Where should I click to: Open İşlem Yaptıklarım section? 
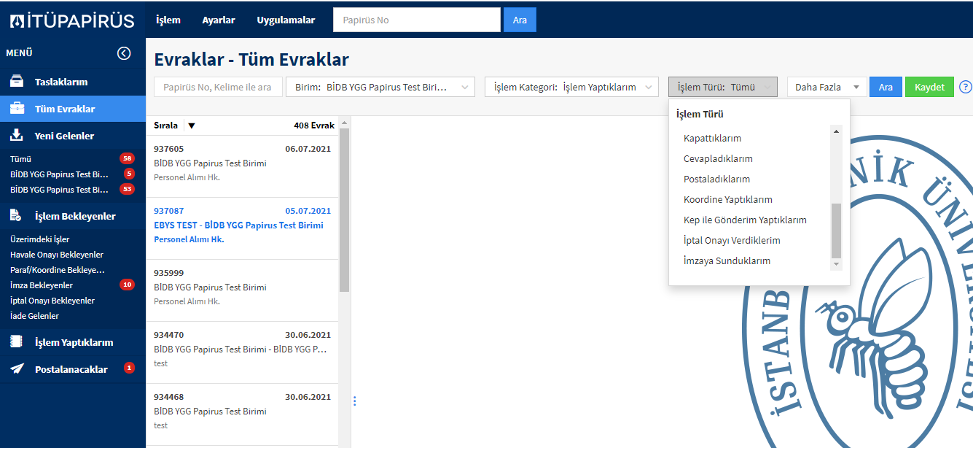click(73, 342)
